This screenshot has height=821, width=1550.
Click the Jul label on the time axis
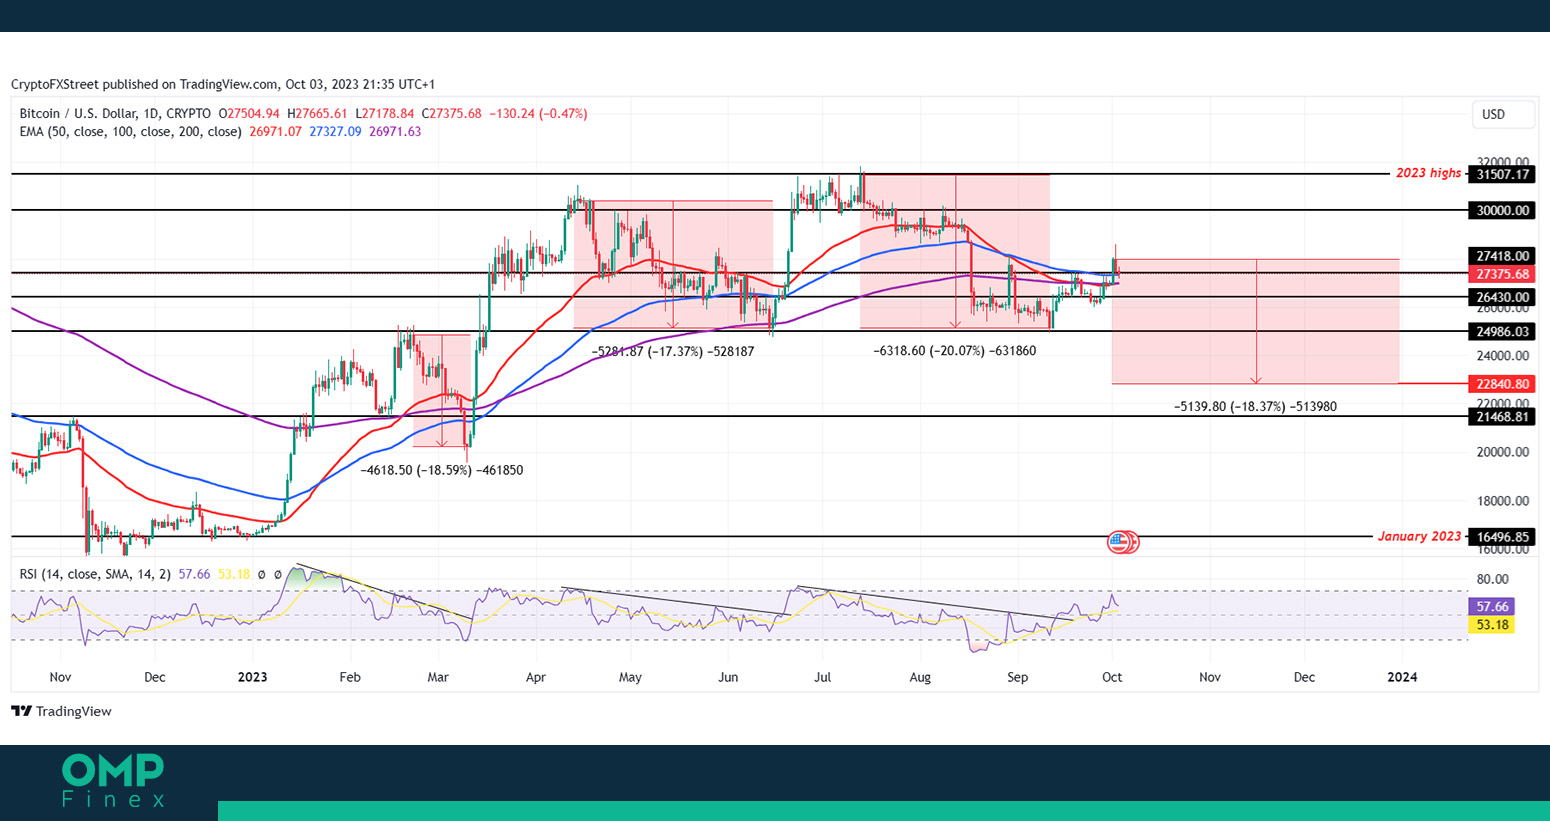[822, 677]
